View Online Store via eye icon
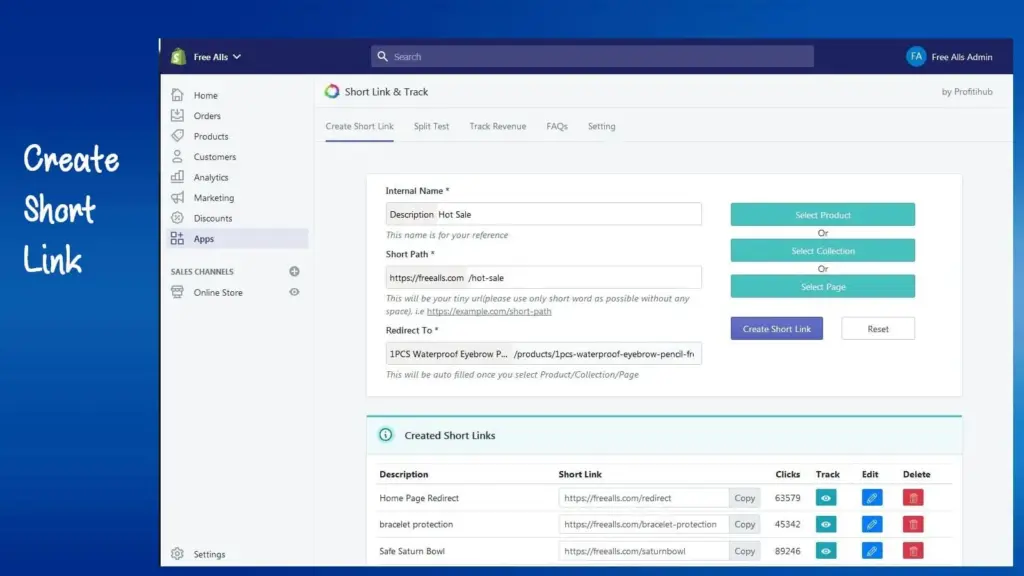This screenshot has width=1024, height=576. [x=295, y=292]
